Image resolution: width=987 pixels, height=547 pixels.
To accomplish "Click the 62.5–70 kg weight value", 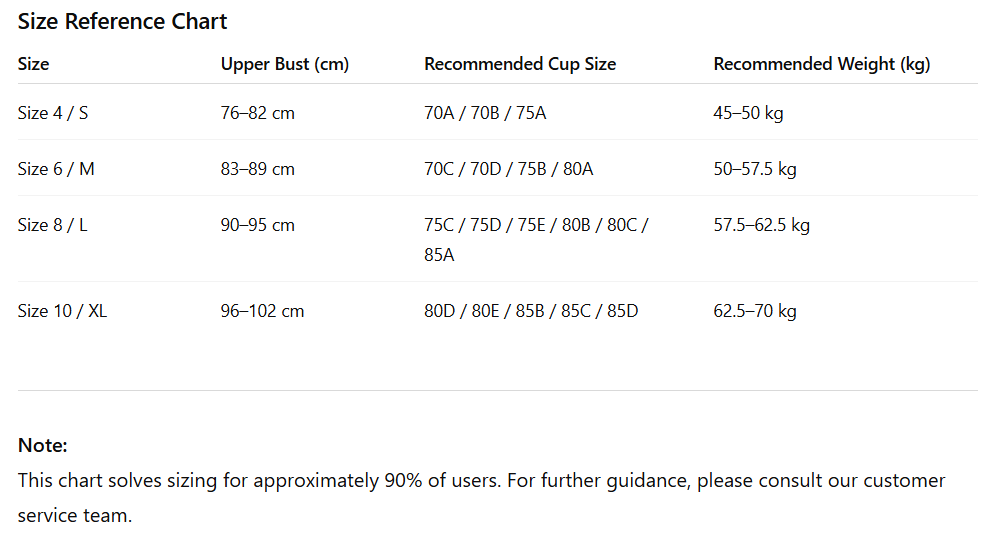I will point(754,311).
